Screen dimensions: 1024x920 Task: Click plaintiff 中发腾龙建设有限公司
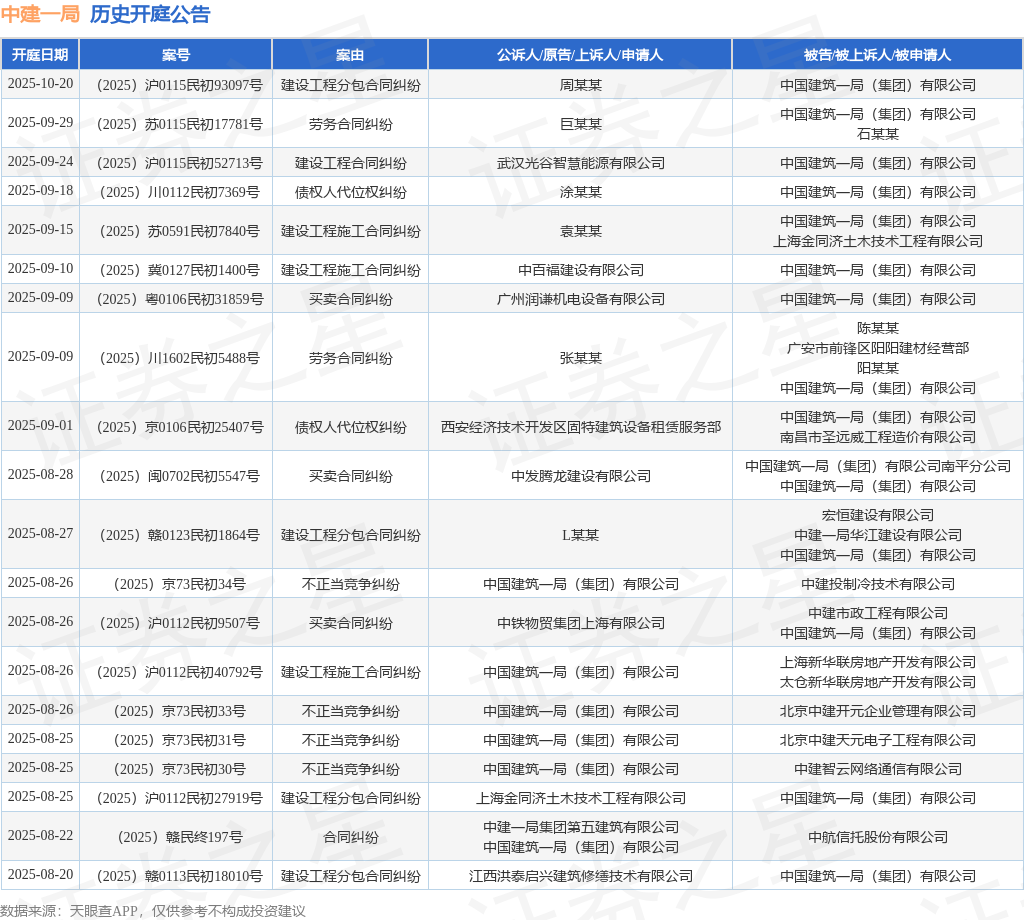point(580,476)
